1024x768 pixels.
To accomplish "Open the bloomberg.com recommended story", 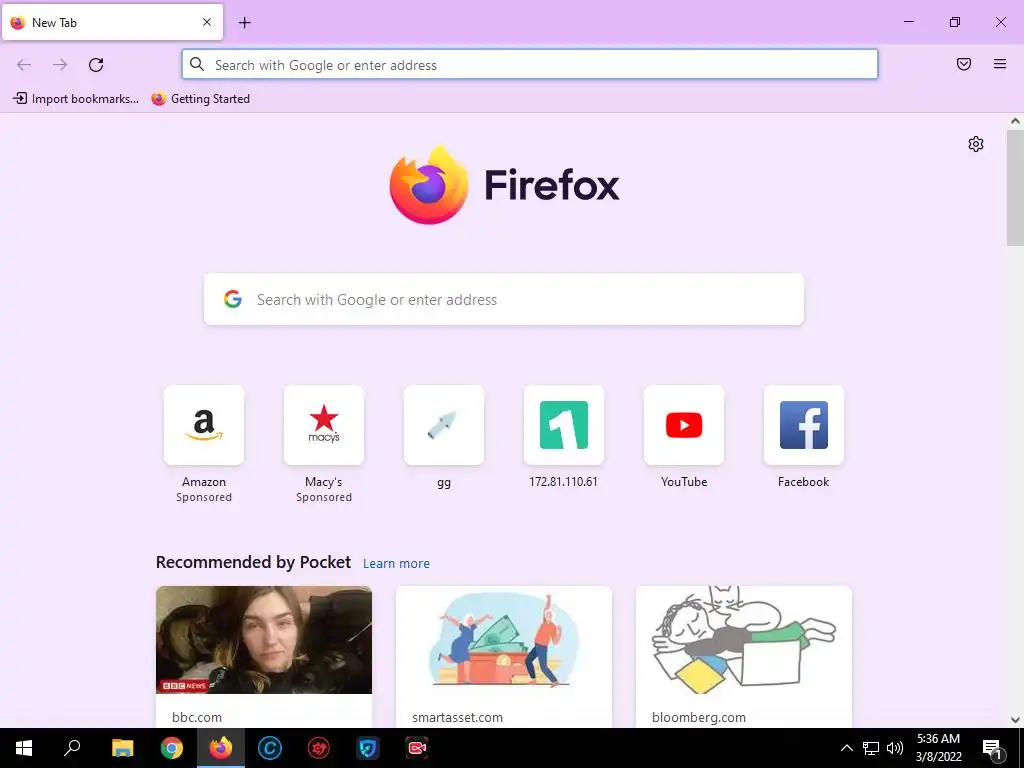I will (744, 656).
